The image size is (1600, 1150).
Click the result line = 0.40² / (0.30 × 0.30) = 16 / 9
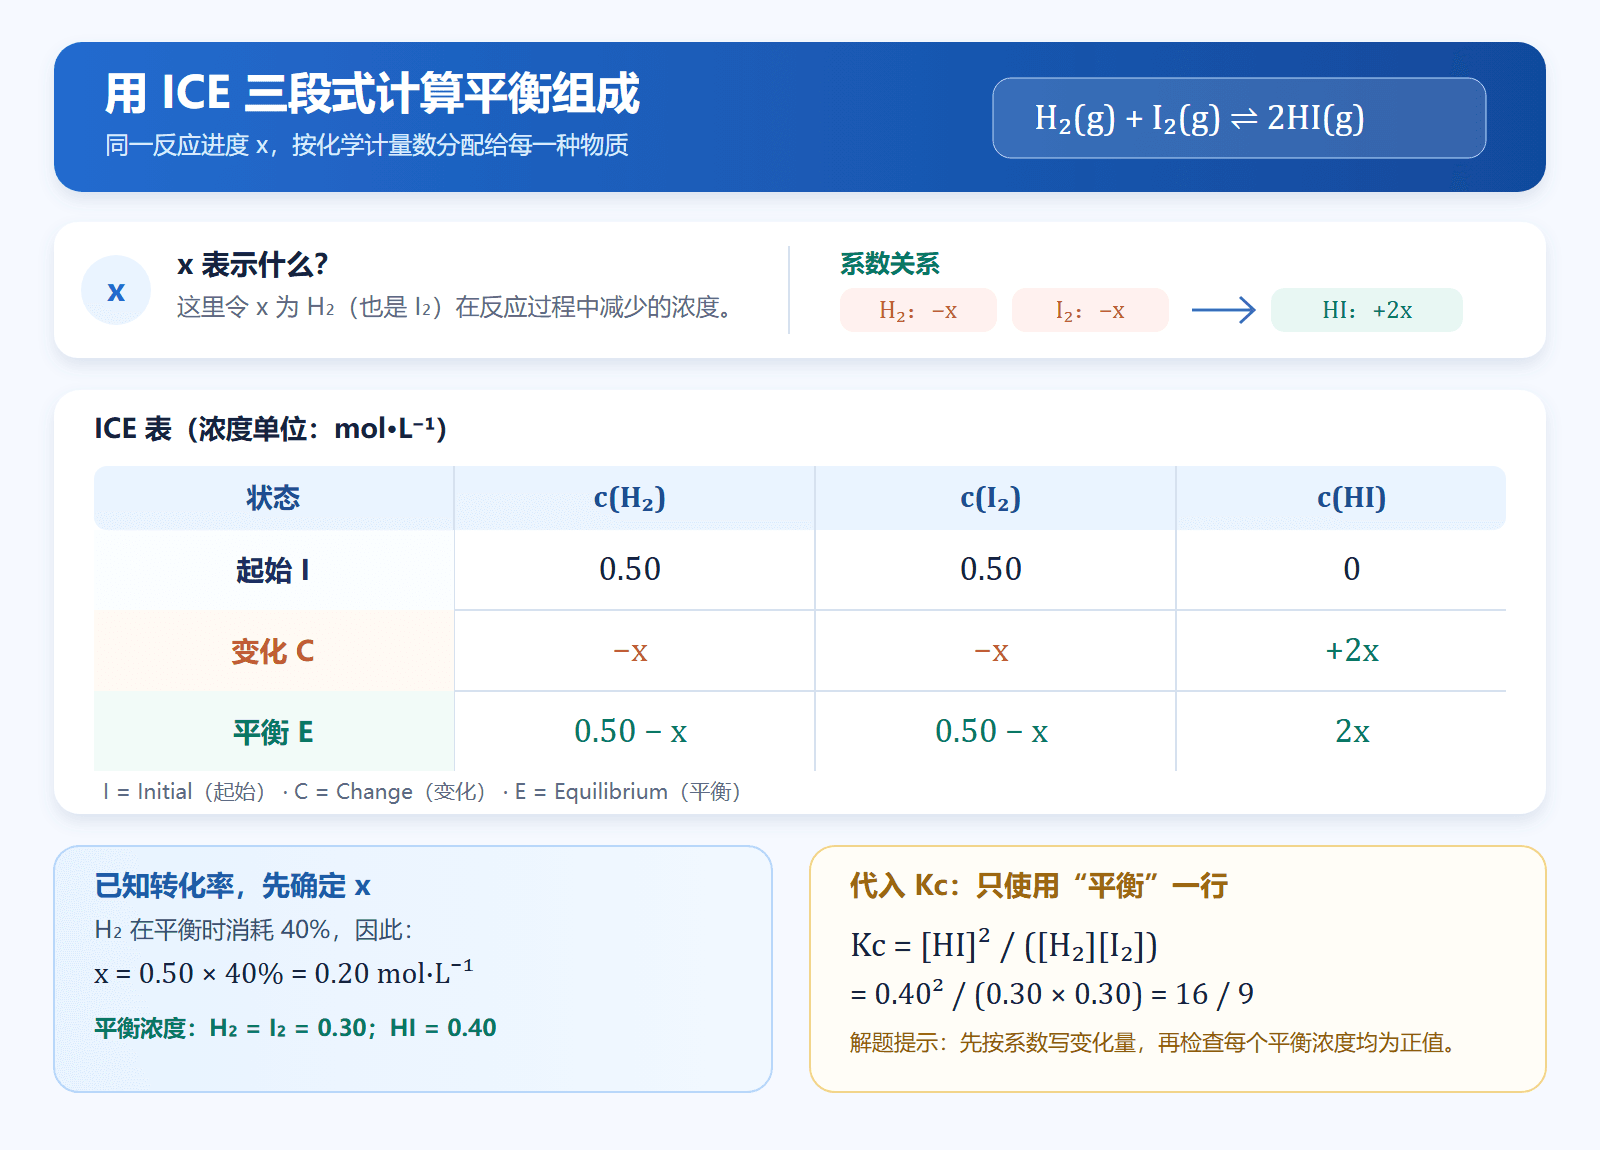click(x=1052, y=994)
